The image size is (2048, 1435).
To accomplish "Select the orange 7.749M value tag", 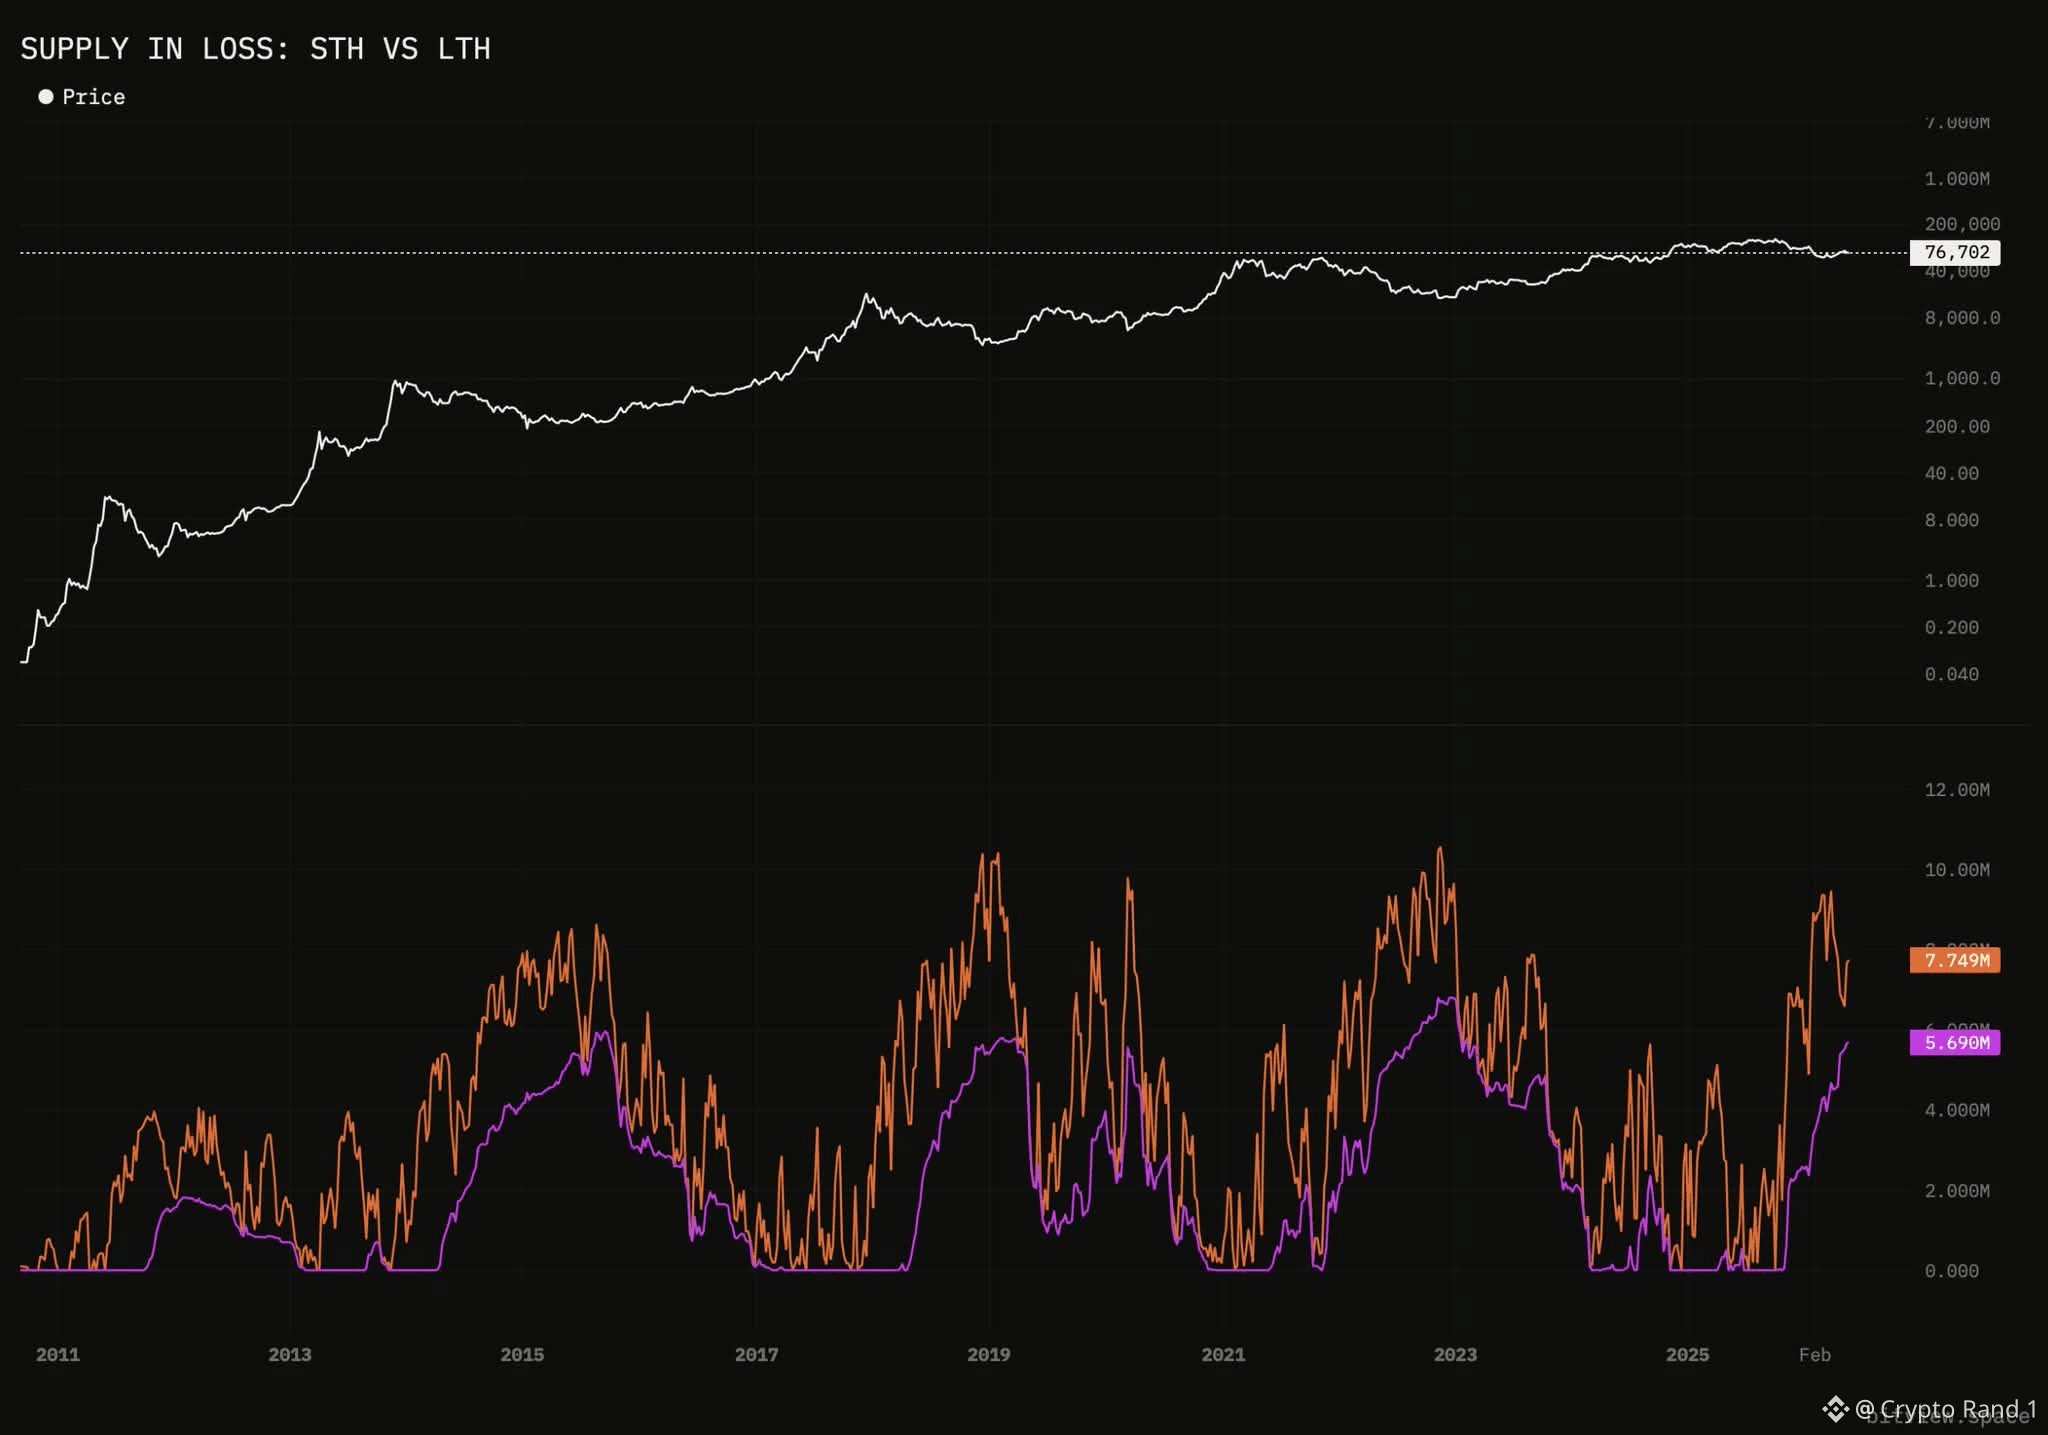I will (1955, 960).
